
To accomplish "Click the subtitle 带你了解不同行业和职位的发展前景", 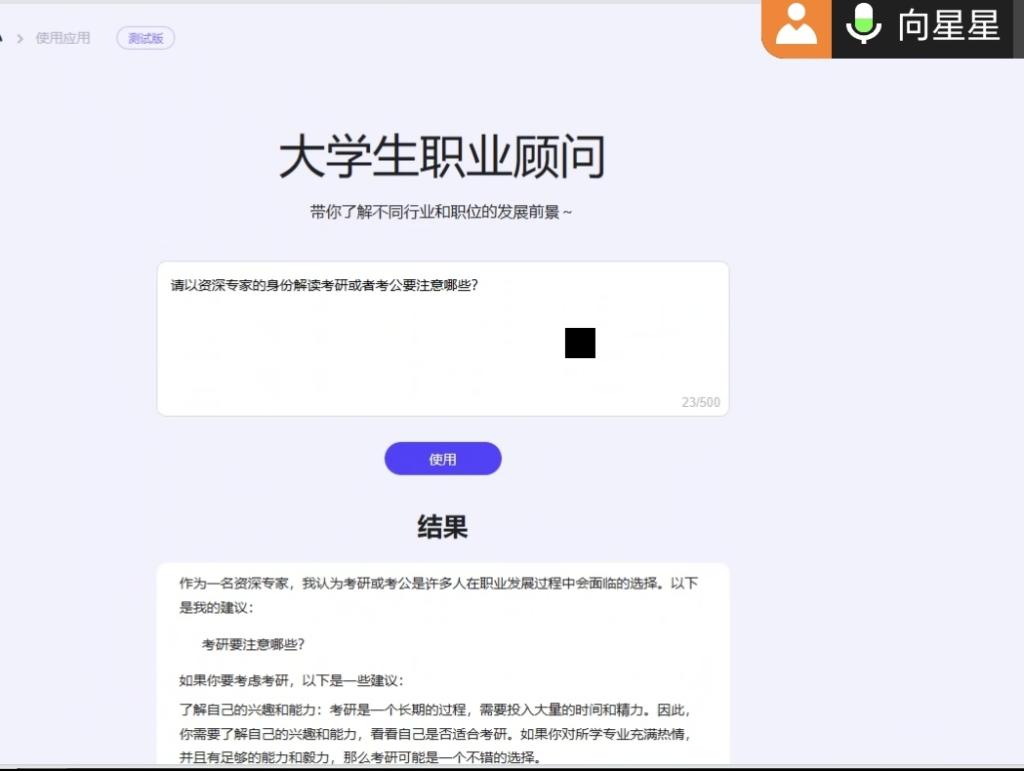I will [x=441, y=212].
